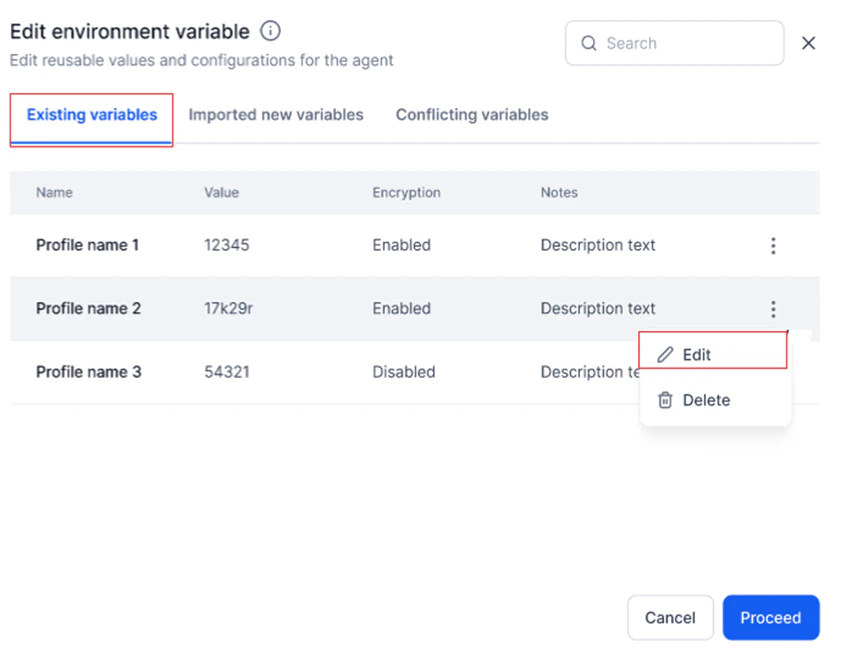Choose Edit from the context menu
841x656 pixels.
coord(697,353)
